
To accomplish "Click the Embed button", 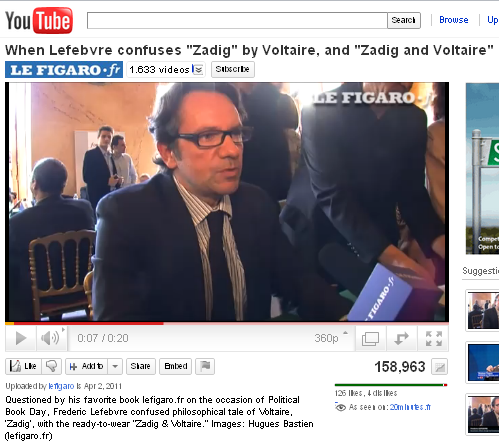I will (176, 366).
